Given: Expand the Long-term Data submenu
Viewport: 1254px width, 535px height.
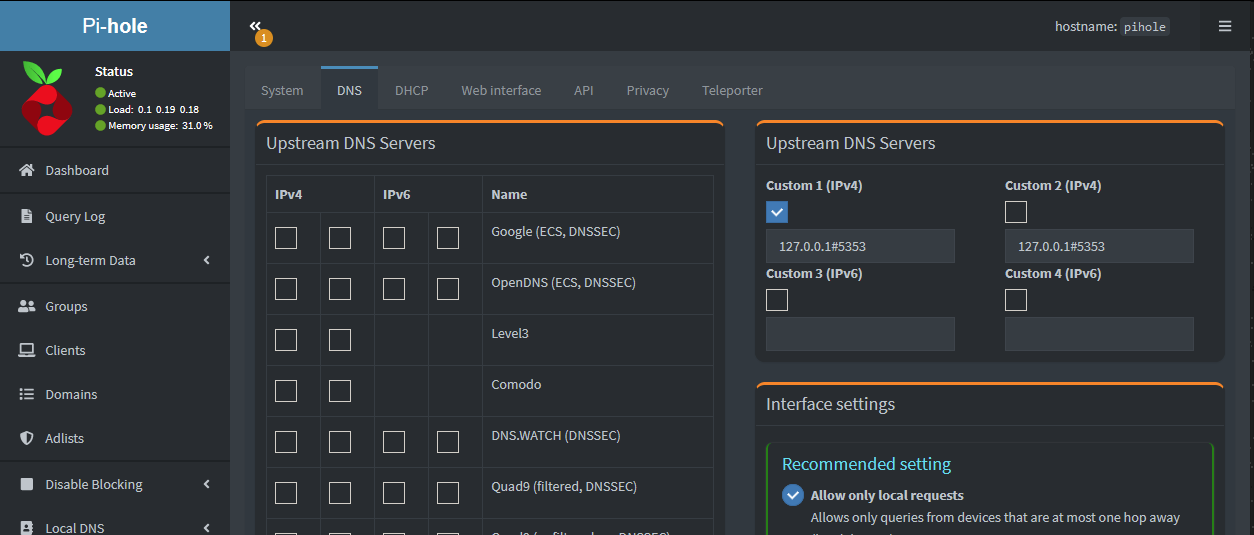Looking at the screenshot, I should [207, 261].
